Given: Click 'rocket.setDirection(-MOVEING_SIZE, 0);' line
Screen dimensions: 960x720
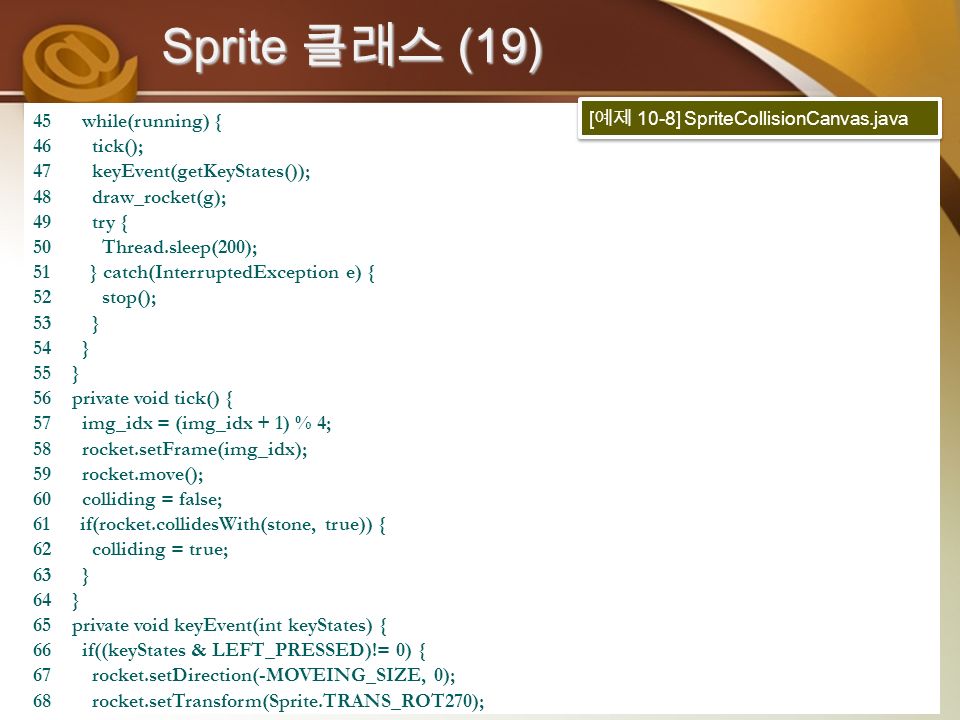Looking at the screenshot, I should [x=273, y=675].
